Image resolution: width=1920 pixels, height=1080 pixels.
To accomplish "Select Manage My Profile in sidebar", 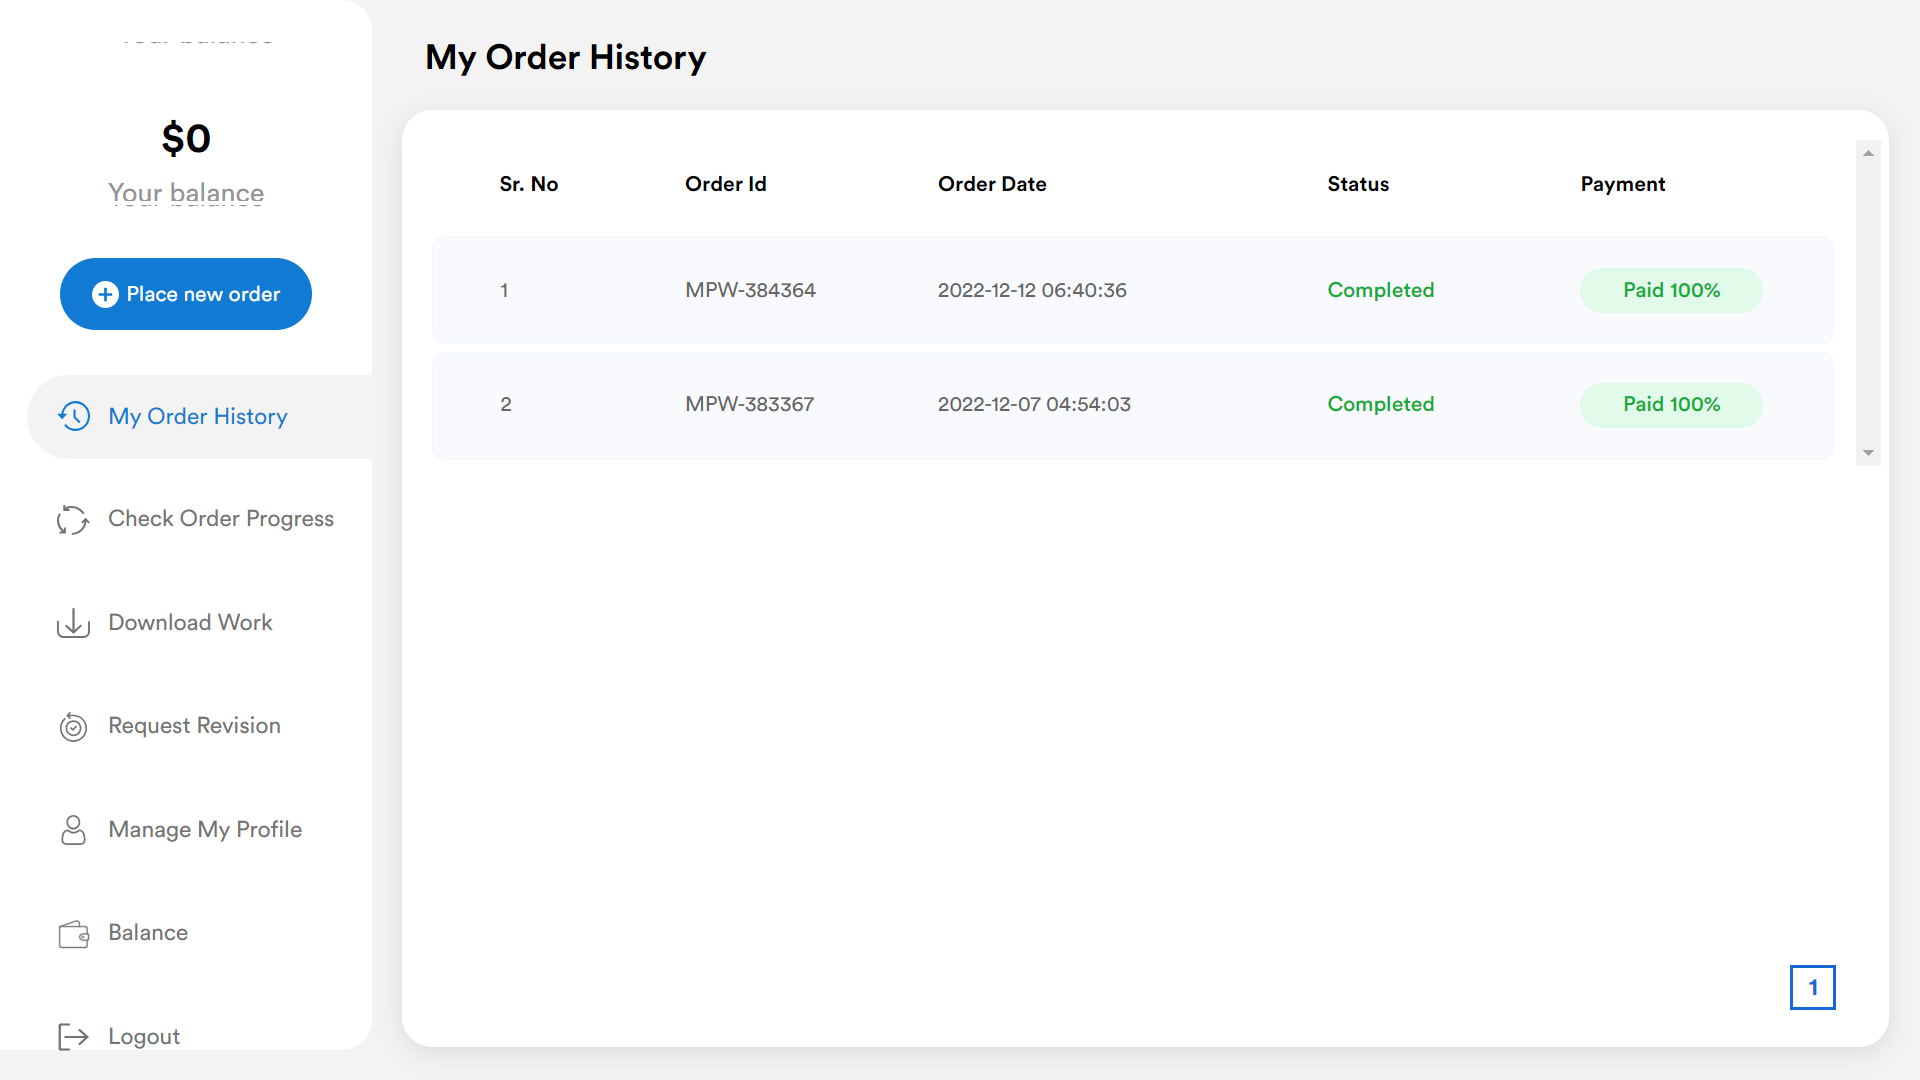I will [205, 829].
